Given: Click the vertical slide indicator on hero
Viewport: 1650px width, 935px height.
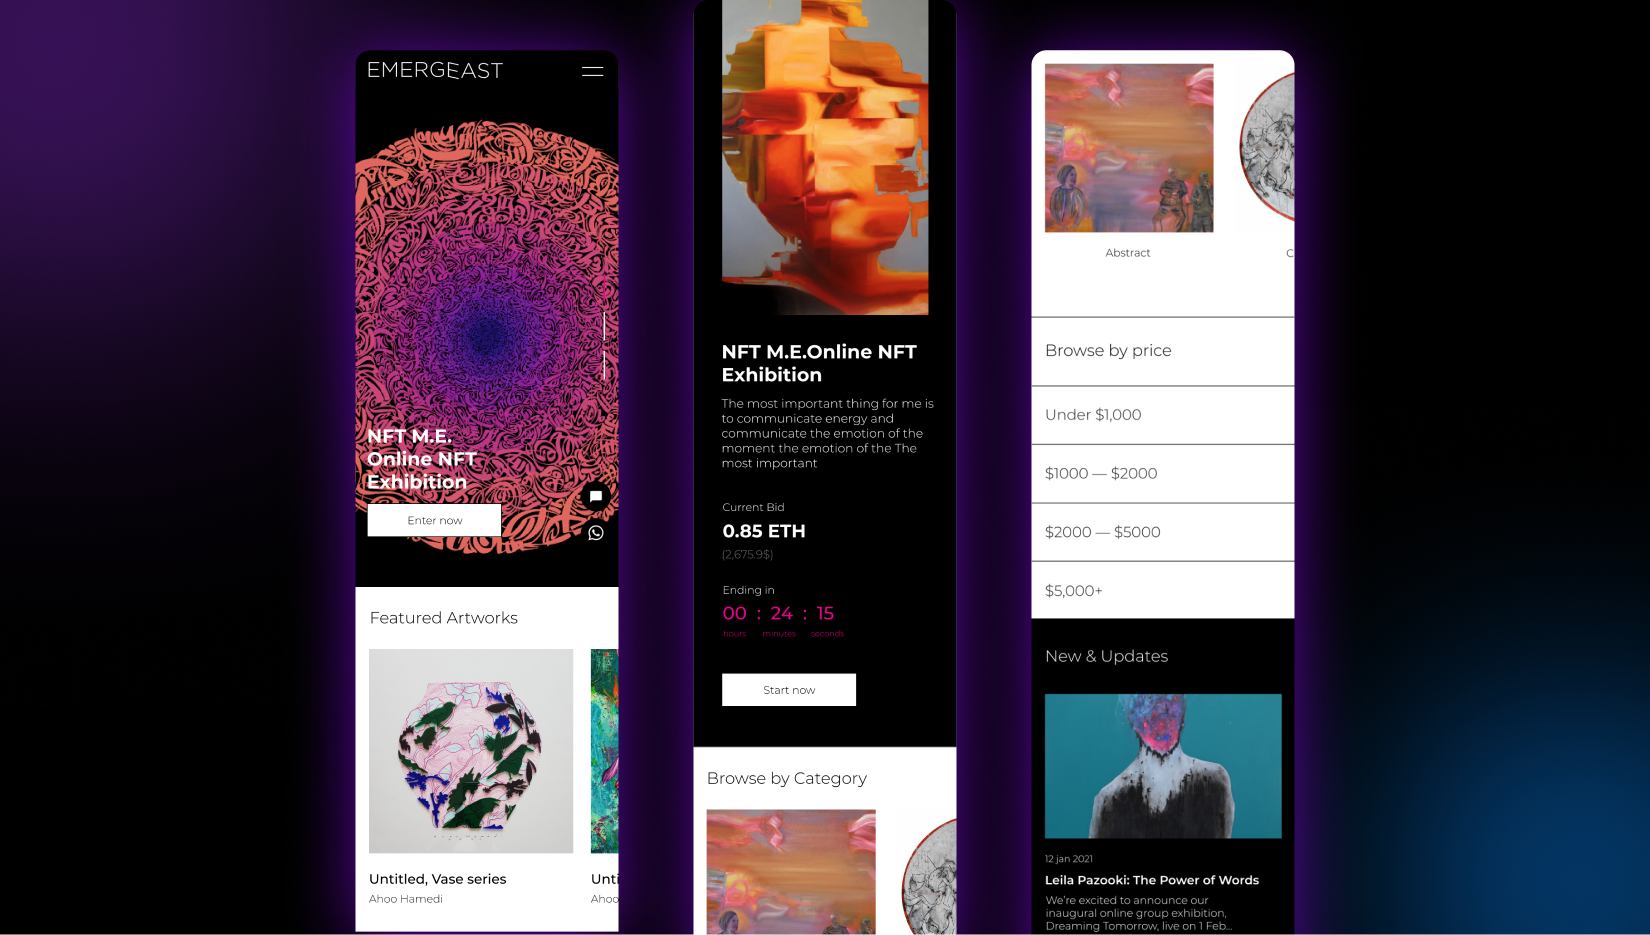Looking at the screenshot, I should click(604, 345).
